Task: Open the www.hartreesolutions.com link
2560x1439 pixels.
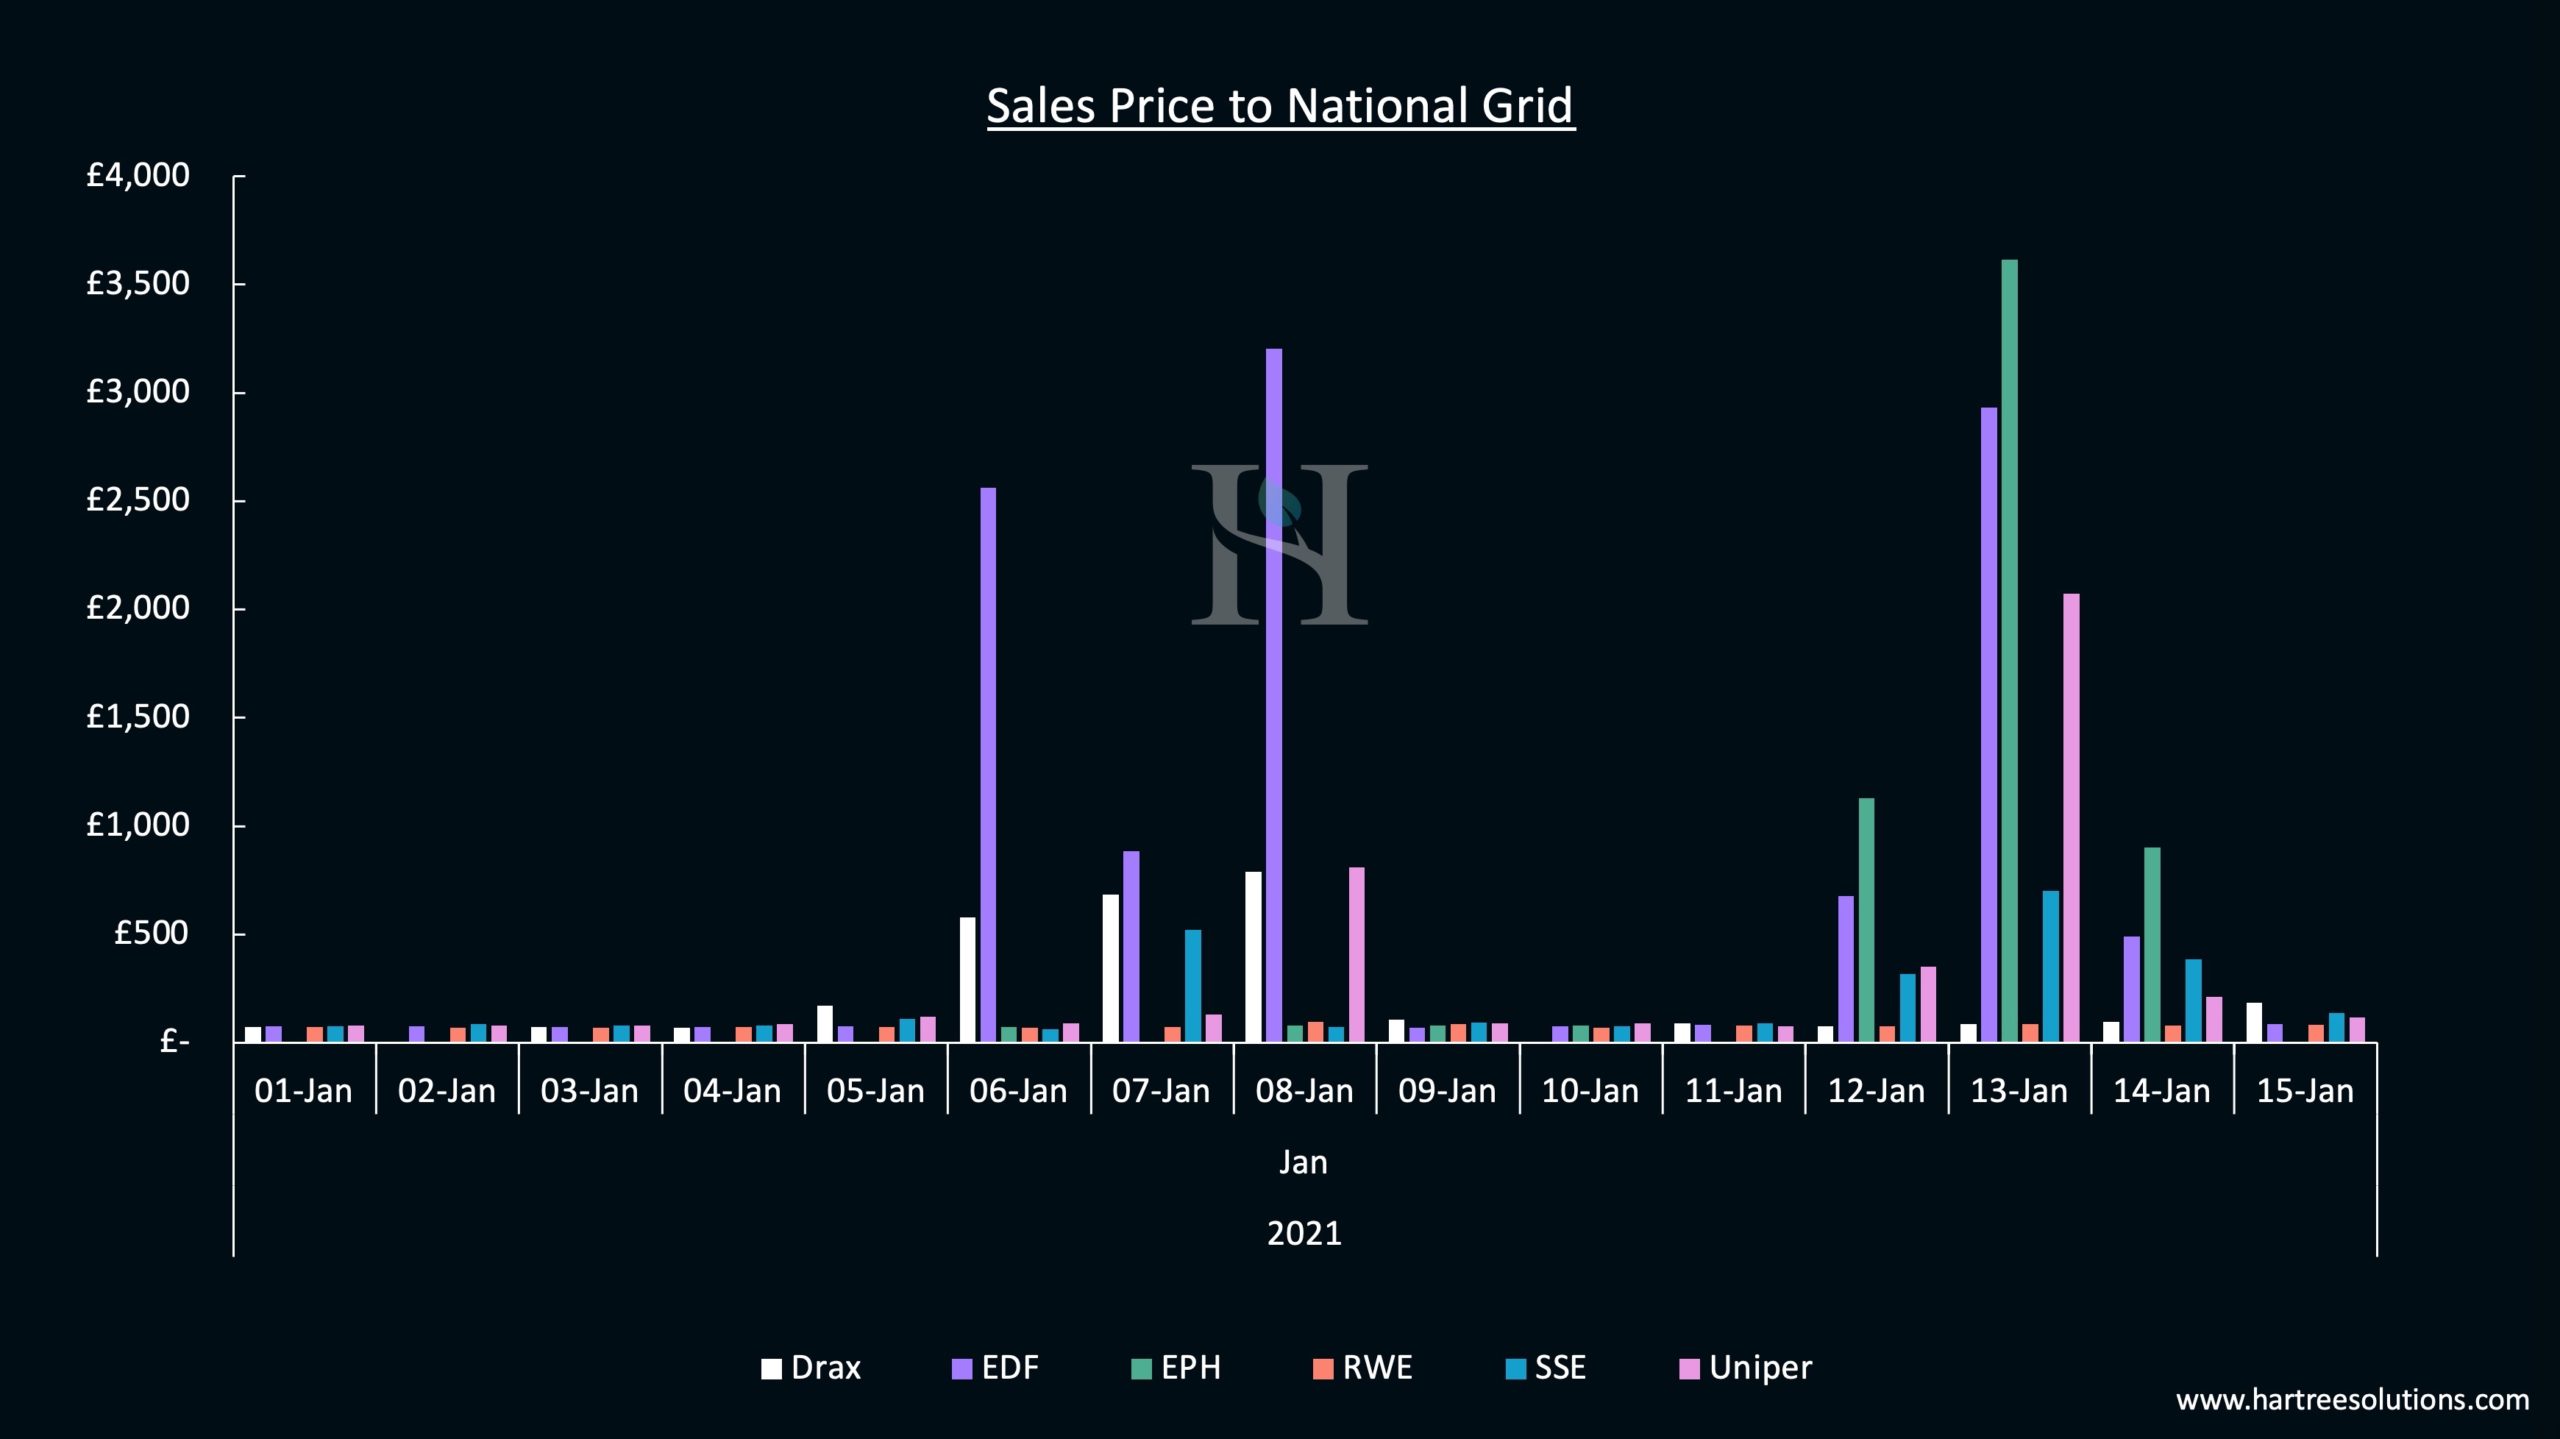Action: tap(2352, 1400)
